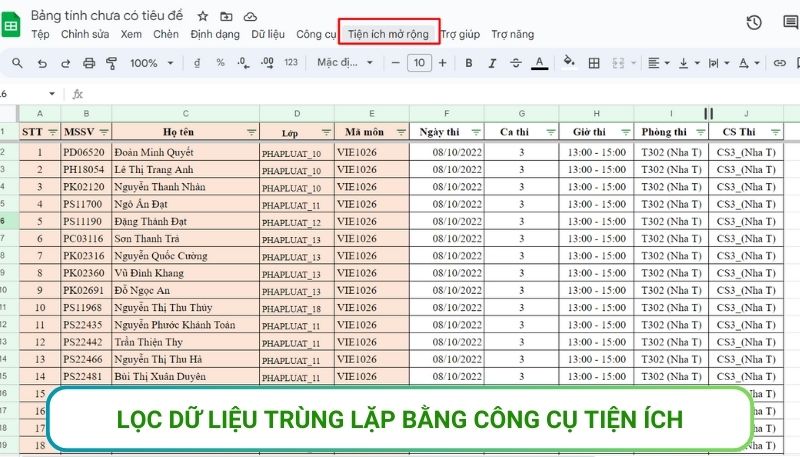Open filter on STT column

(x=53, y=132)
